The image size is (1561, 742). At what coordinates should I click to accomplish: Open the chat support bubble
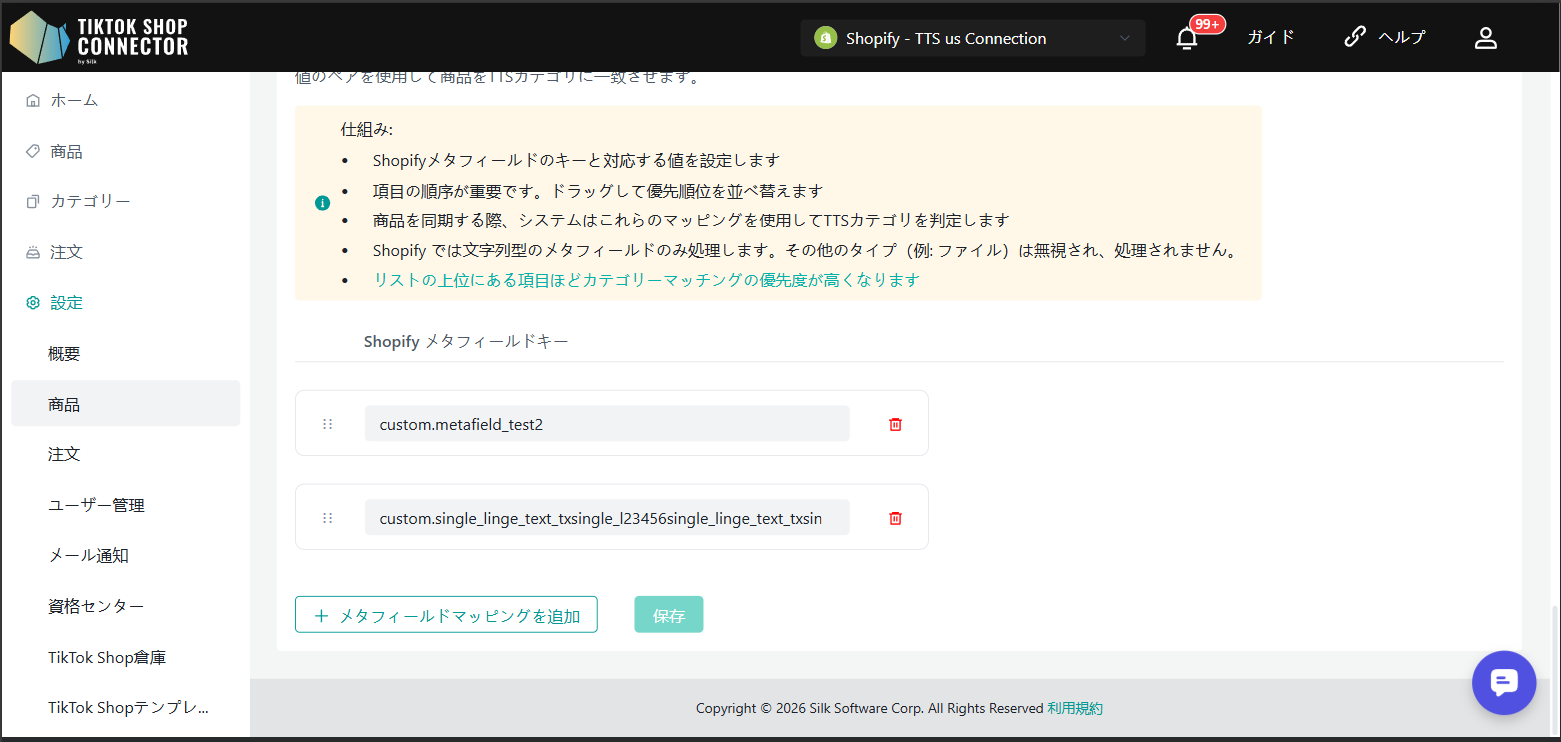click(1504, 682)
